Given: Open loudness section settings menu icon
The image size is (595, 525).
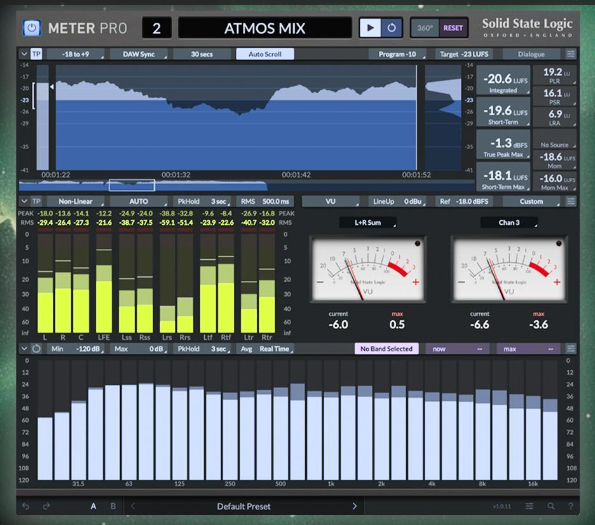Looking at the screenshot, I should [x=571, y=54].
